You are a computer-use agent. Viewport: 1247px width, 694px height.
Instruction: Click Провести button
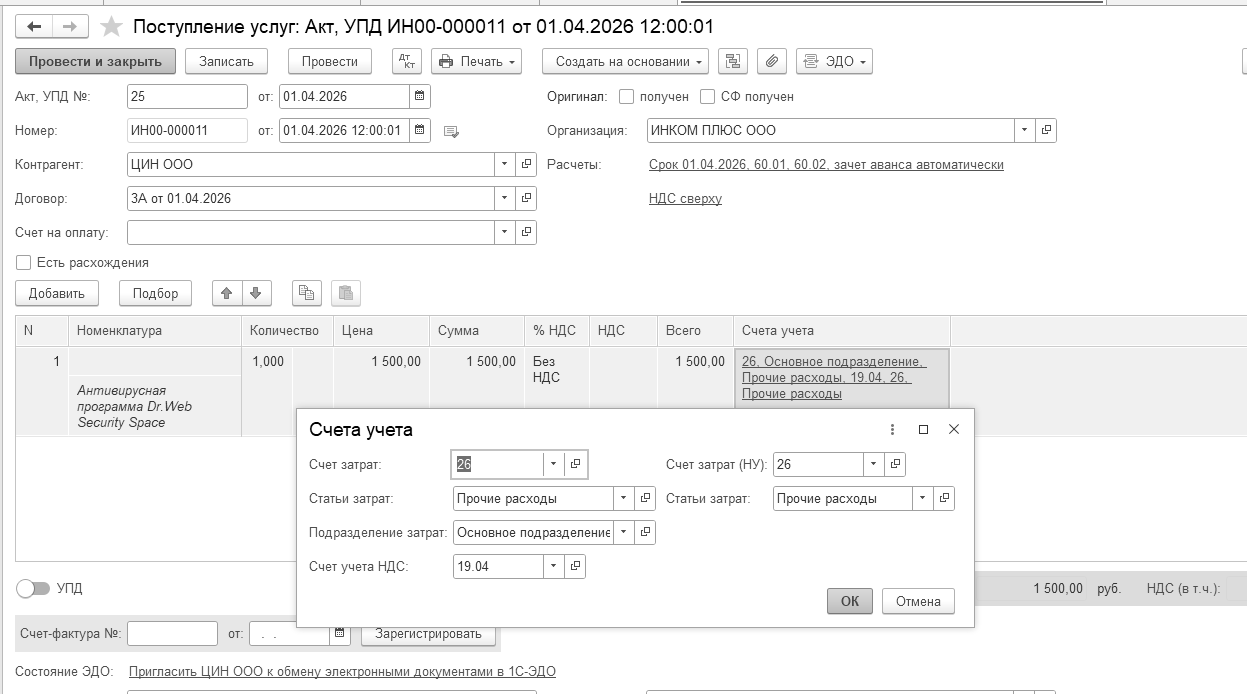click(x=330, y=61)
